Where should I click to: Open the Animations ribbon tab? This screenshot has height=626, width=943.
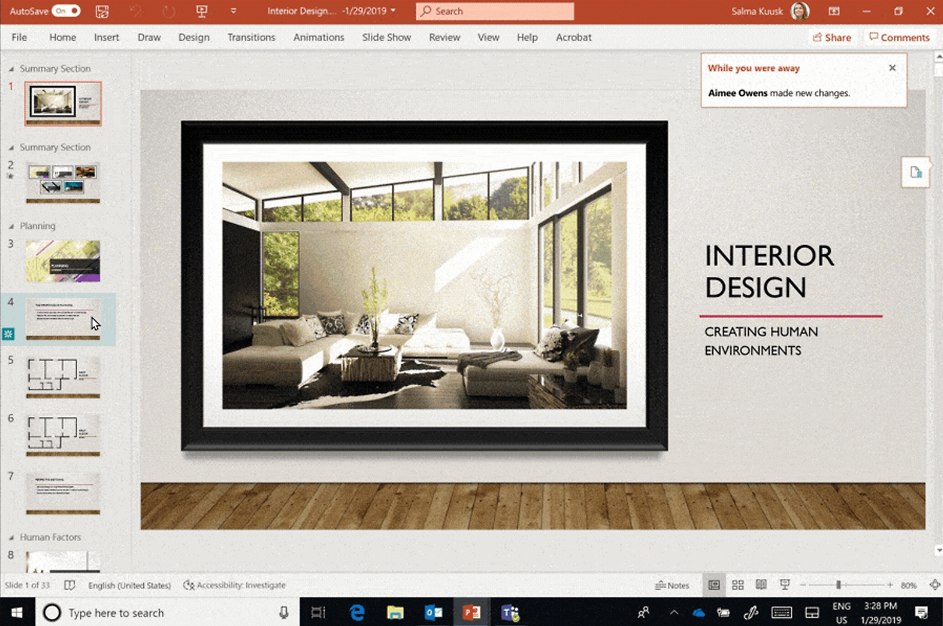pos(318,37)
